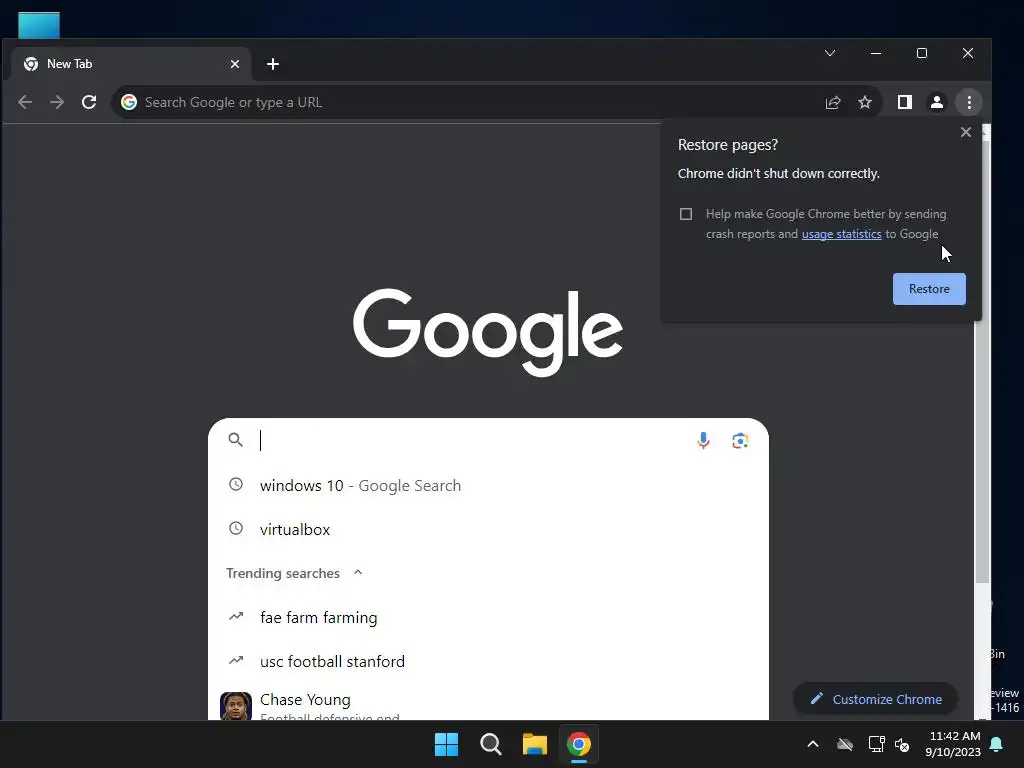Click the muted volume tray icon
Image resolution: width=1024 pixels, height=768 pixels.
(902, 744)
